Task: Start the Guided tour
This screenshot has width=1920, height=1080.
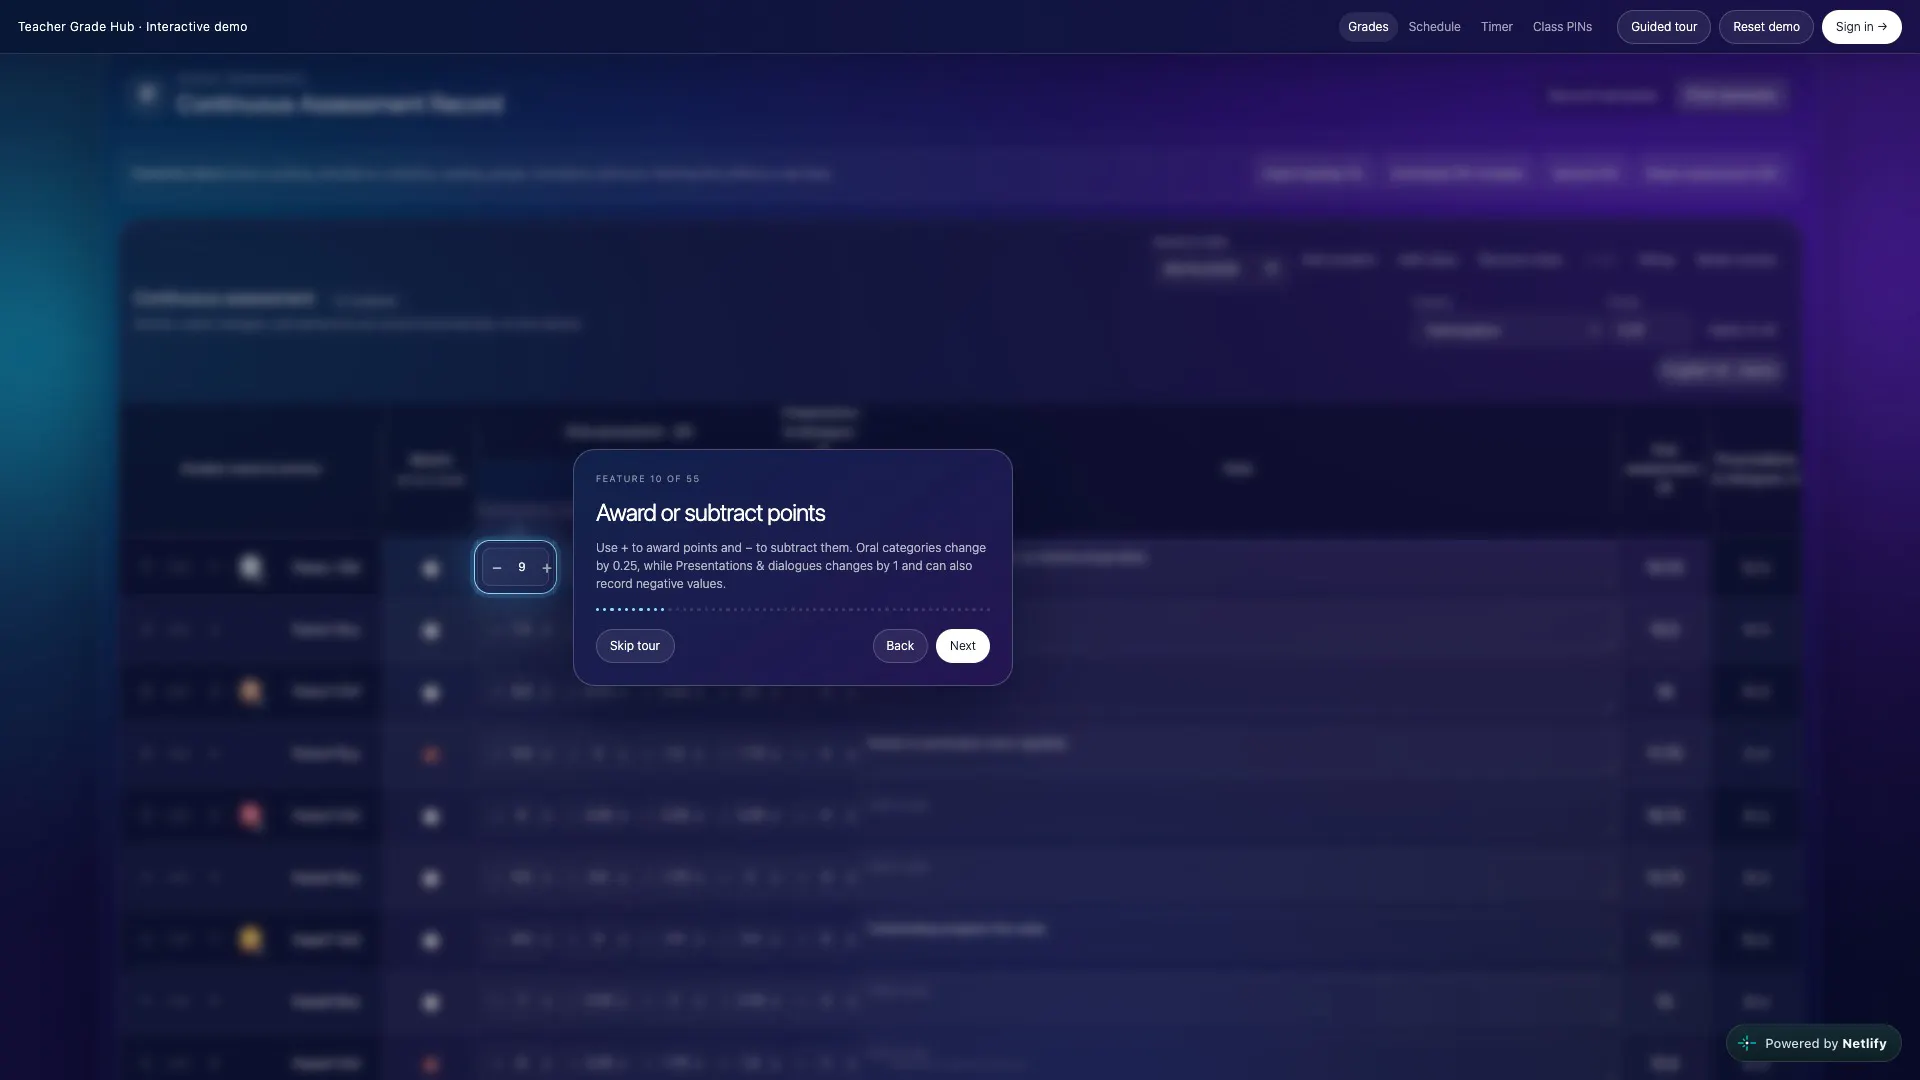Action: (1663, 27)
